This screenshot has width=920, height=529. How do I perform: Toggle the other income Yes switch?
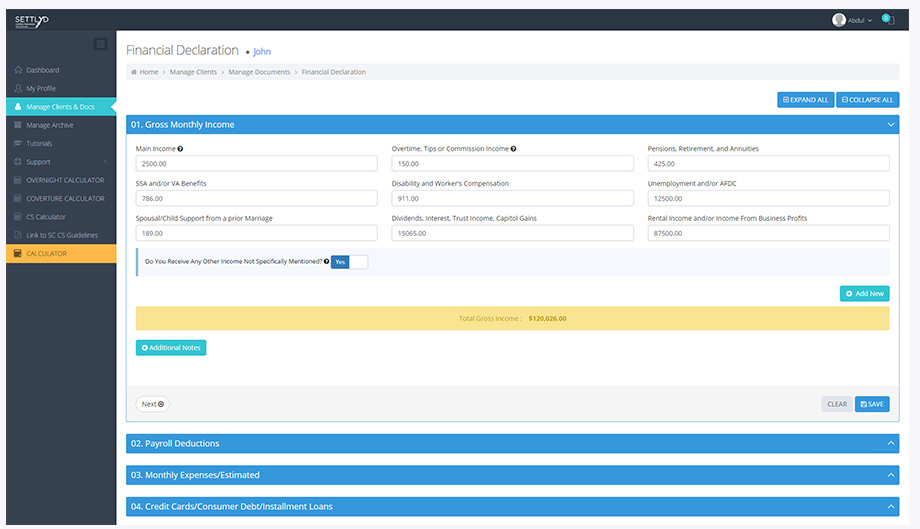tap(349, 262)
